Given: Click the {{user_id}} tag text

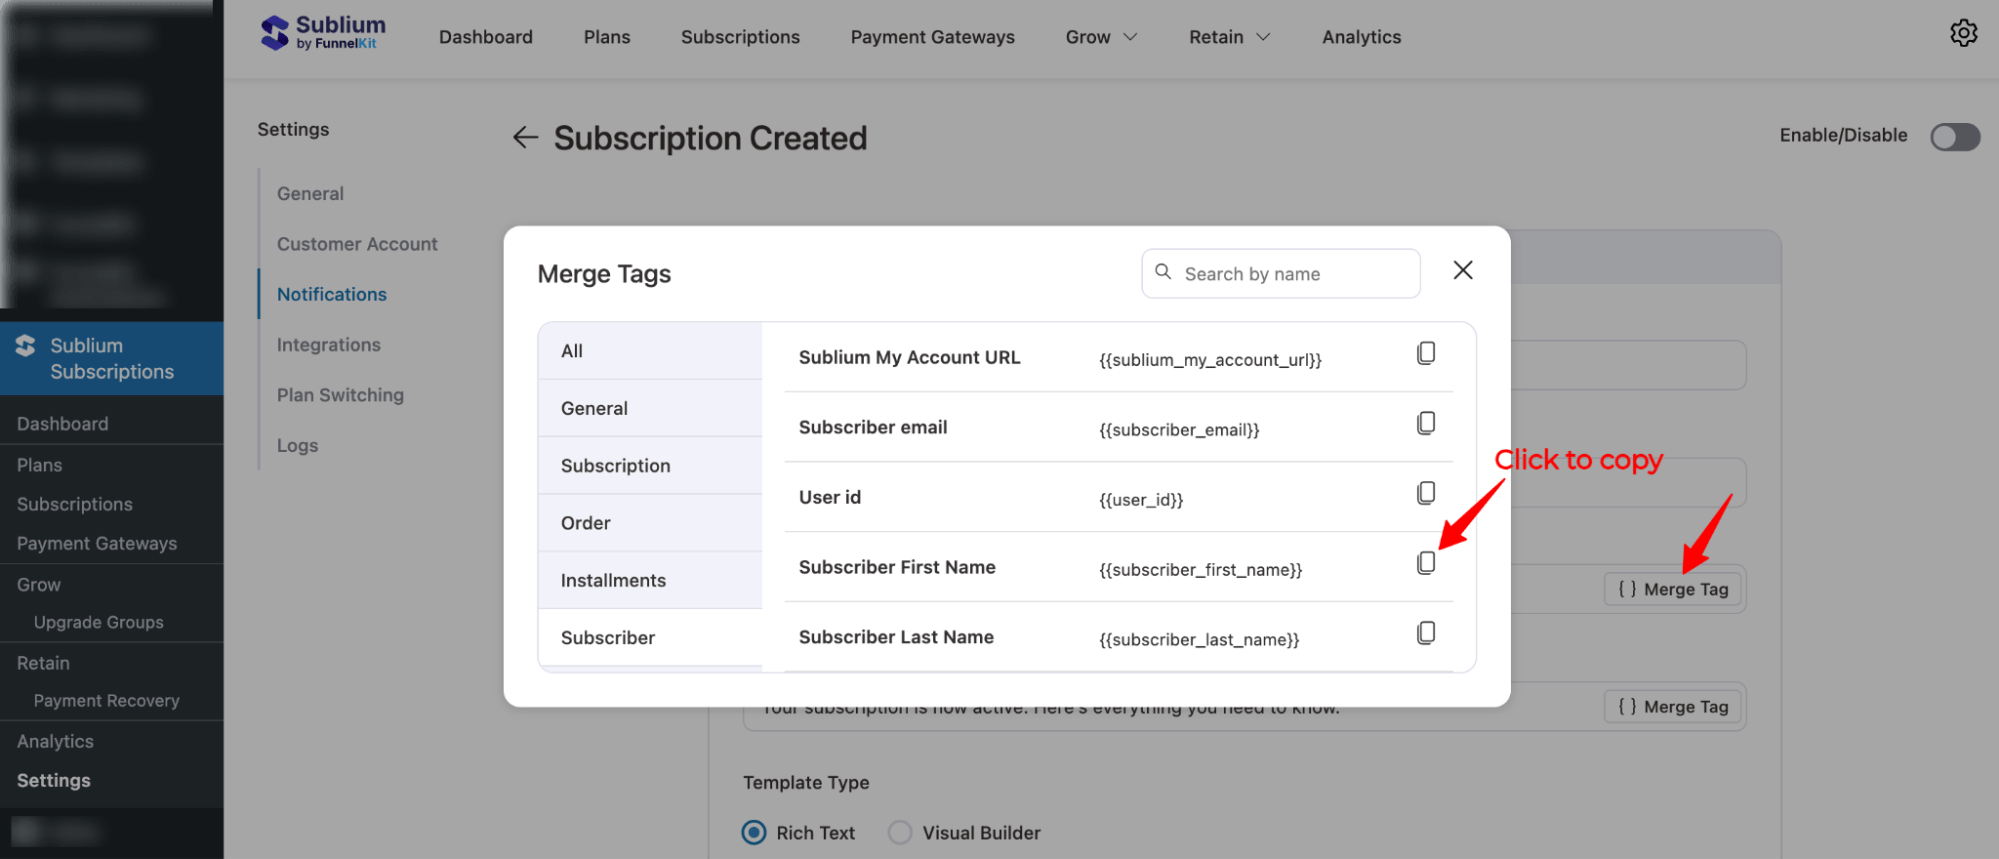Looking at the screenshot, I should (1141, 500).
